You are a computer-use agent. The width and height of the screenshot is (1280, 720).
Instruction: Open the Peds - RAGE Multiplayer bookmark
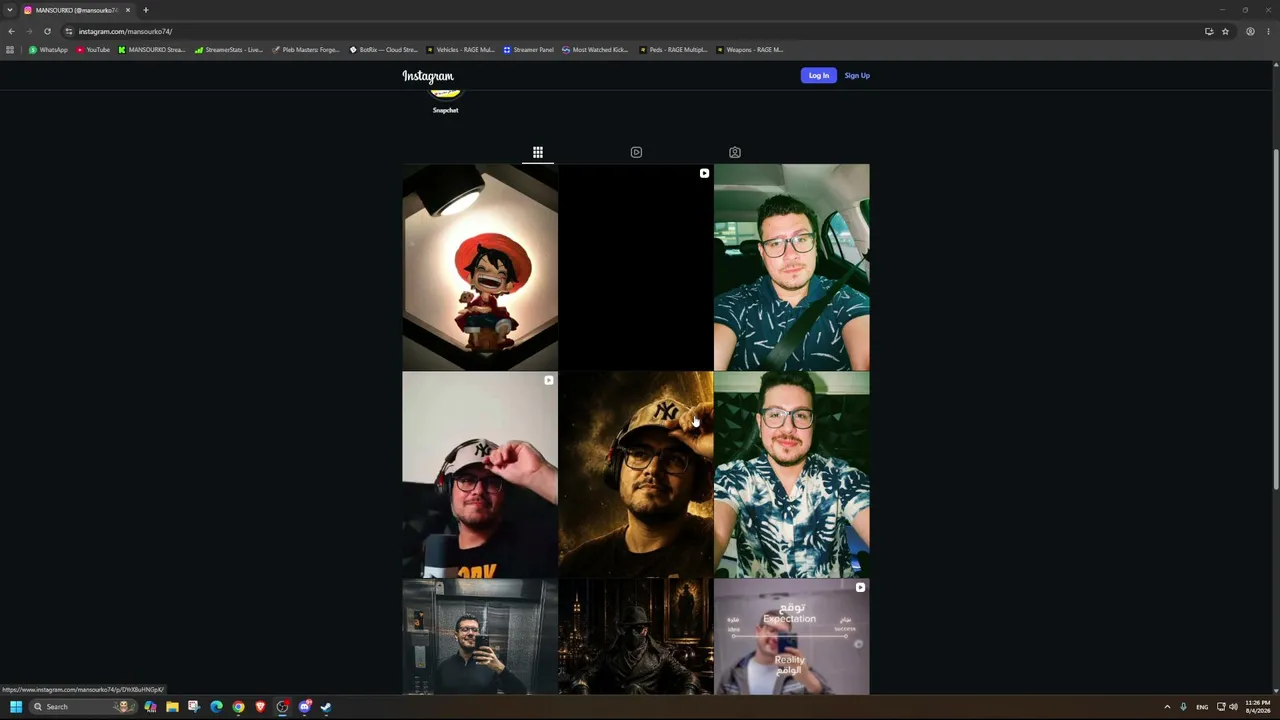(673, 49)
